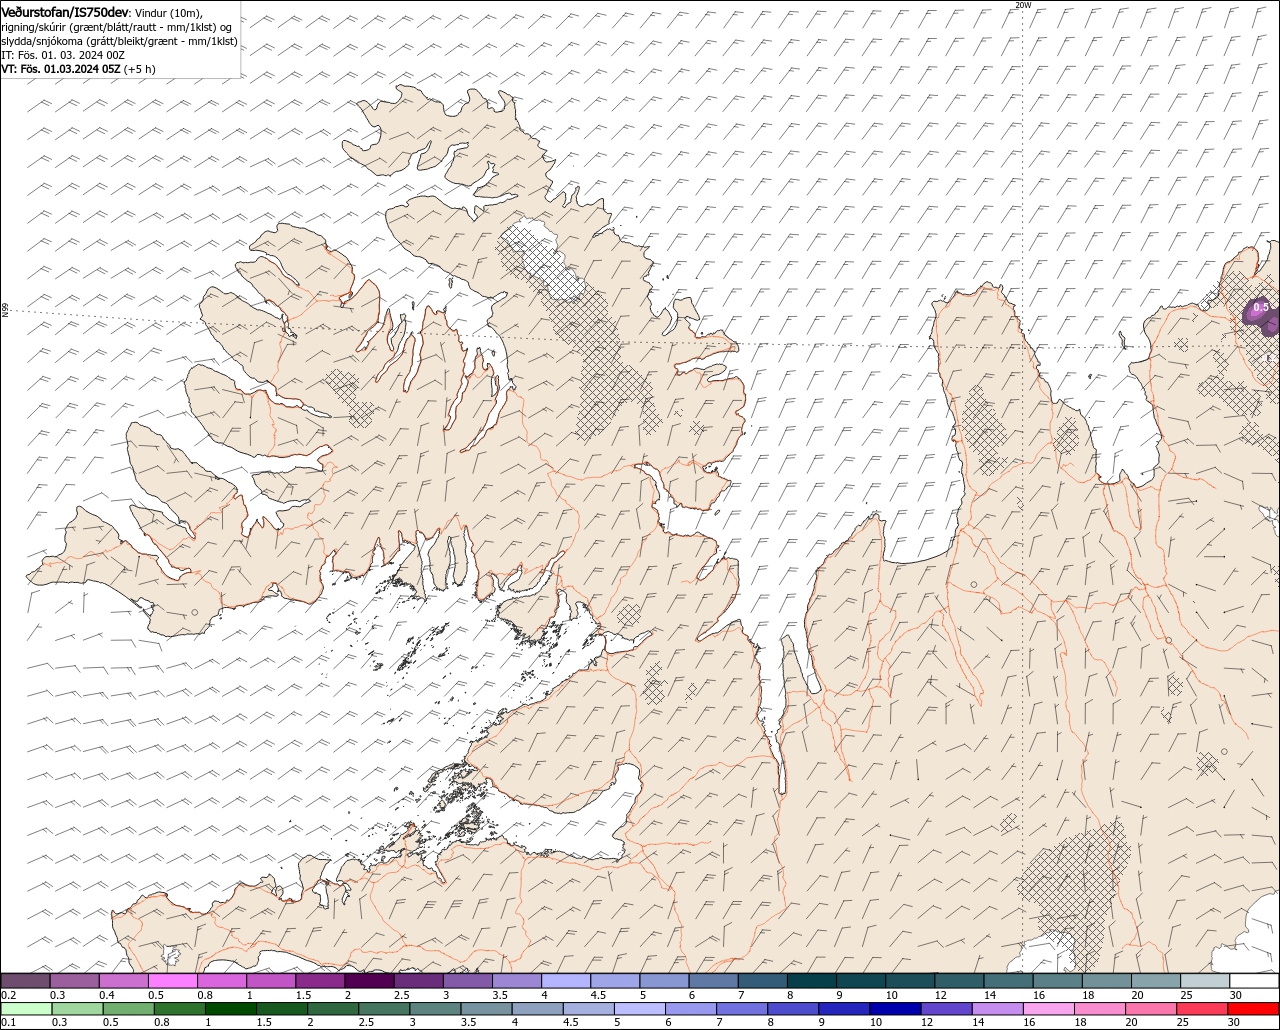The image size is (1280, 1030).
Task: Pick the 18 swatch in lower legend row
Action: [x=1100, y=1008]
